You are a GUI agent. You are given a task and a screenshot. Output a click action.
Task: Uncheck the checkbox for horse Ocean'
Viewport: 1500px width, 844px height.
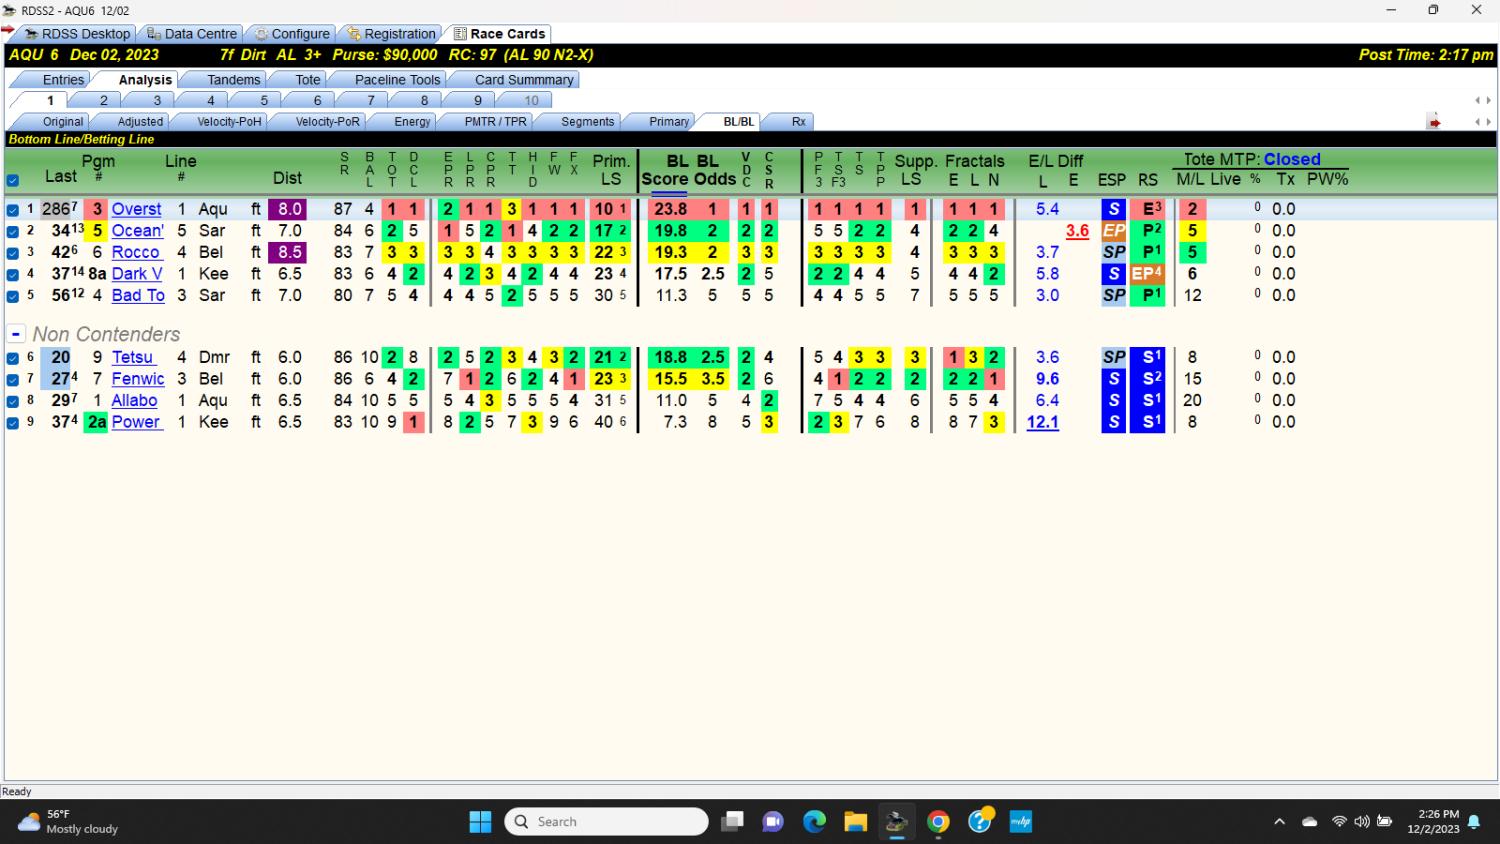(x=12, y=231)
